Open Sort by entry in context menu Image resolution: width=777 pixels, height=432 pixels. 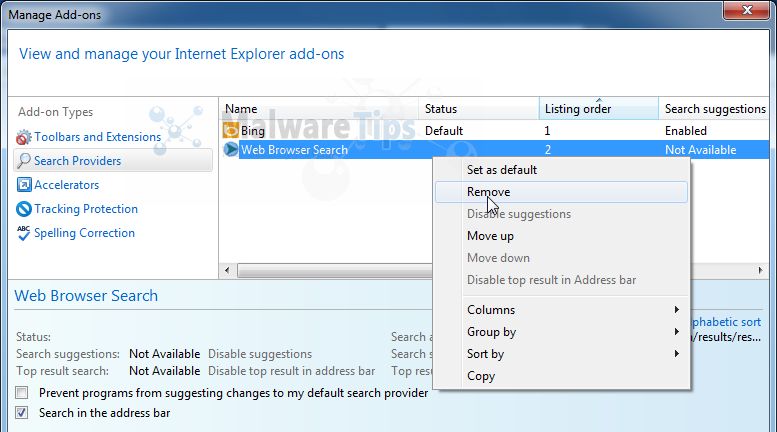(561, 354)
